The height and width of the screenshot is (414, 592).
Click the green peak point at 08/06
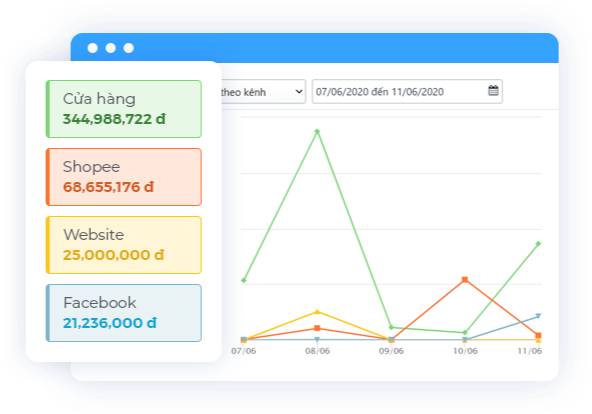tap(317, 131)
